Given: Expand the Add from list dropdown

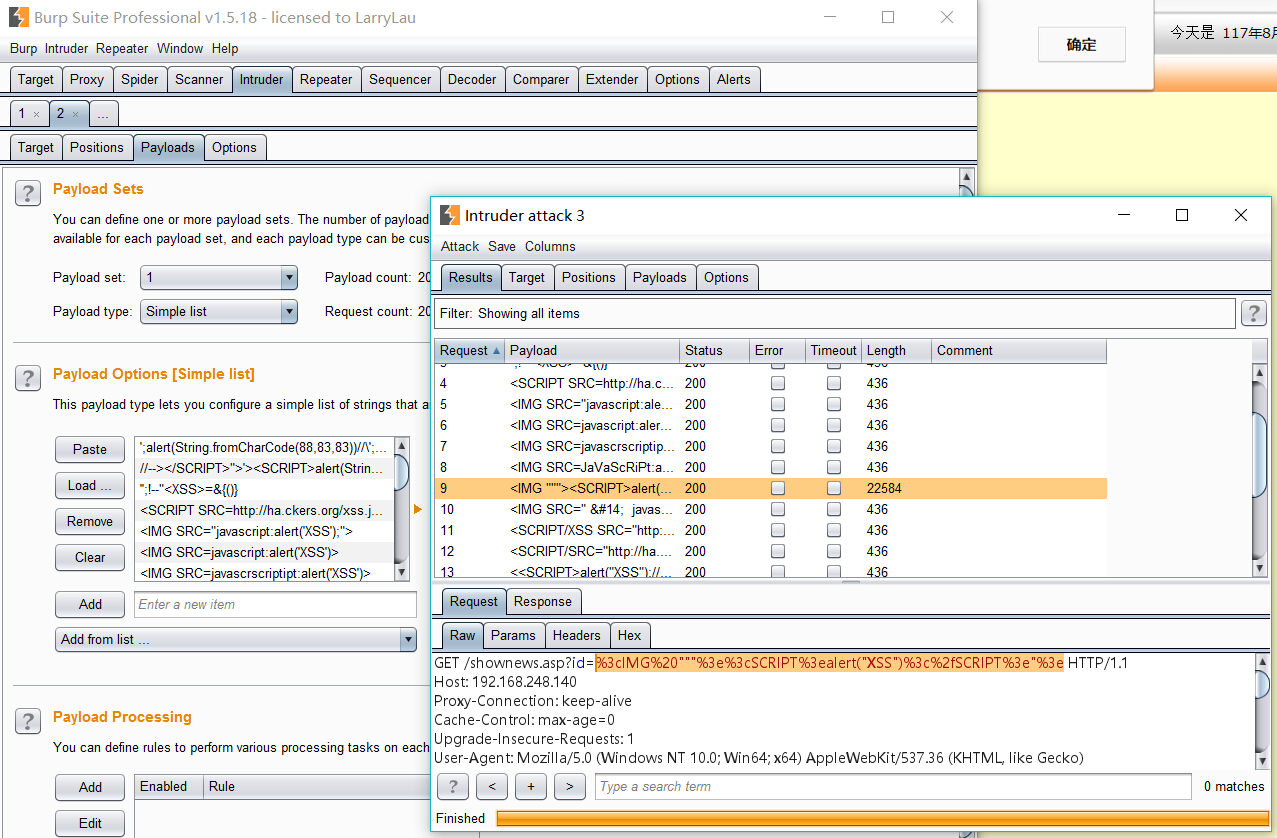Looking at the screenshot, I should [x=236, y=639].
